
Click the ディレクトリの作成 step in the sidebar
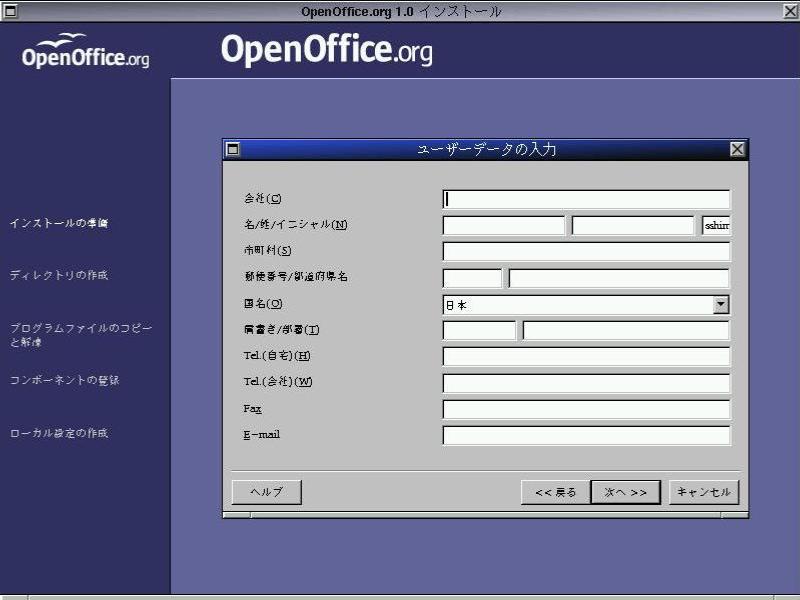point(59,275)
